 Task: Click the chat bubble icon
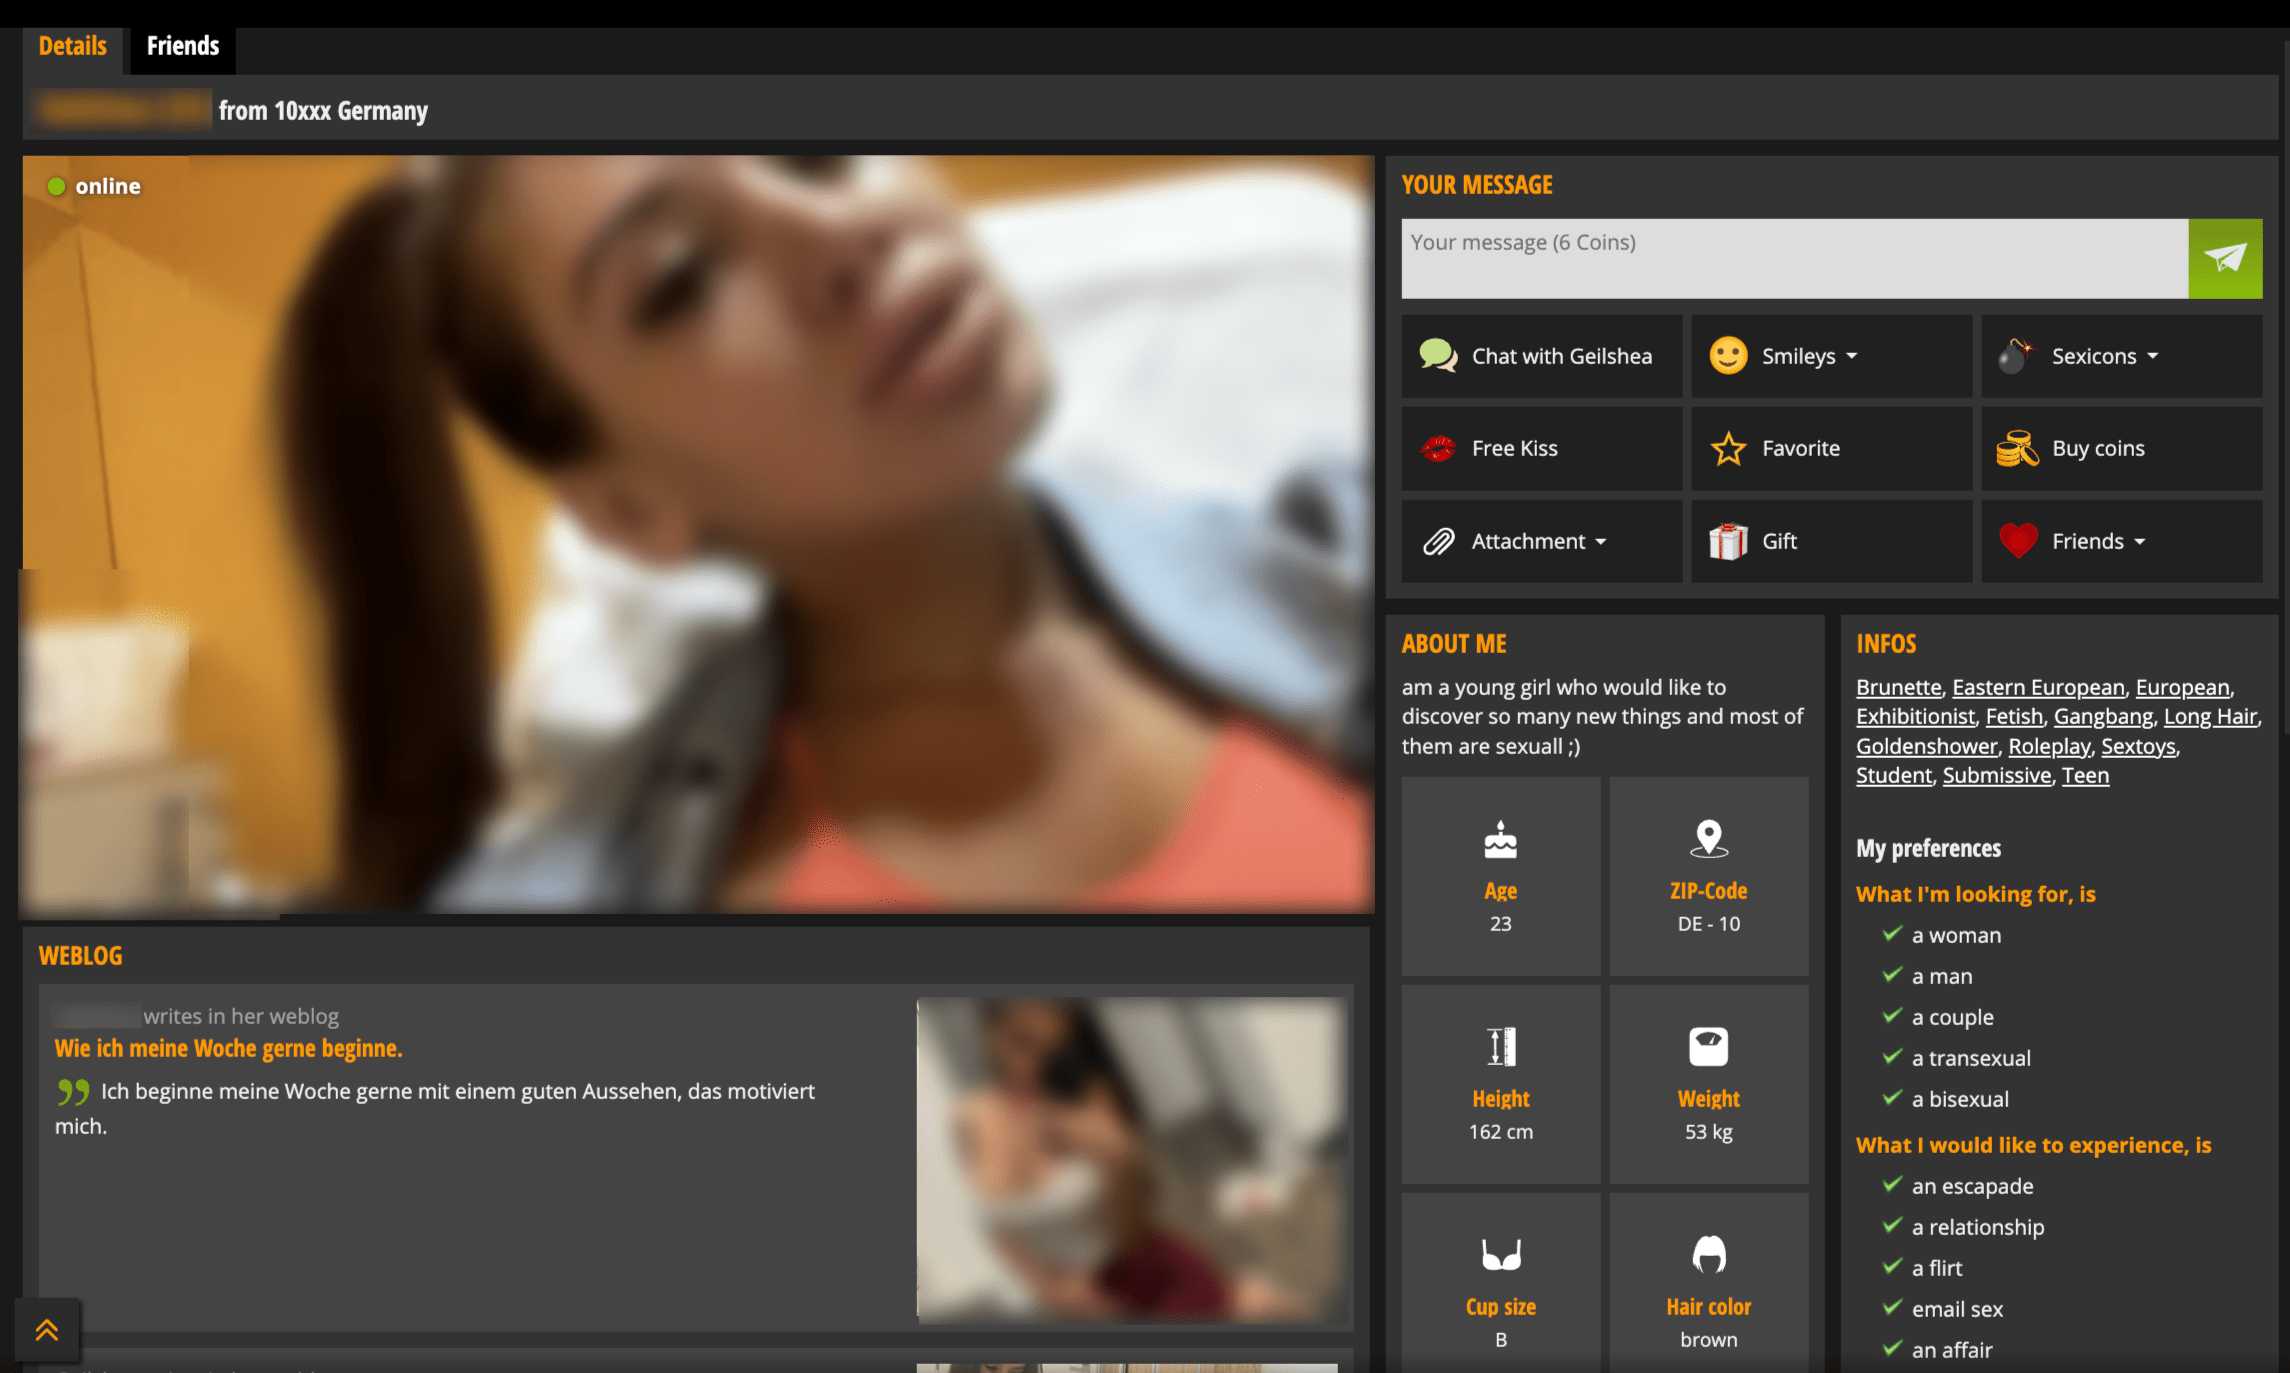pyautogui.click(x=1438, y=356)
